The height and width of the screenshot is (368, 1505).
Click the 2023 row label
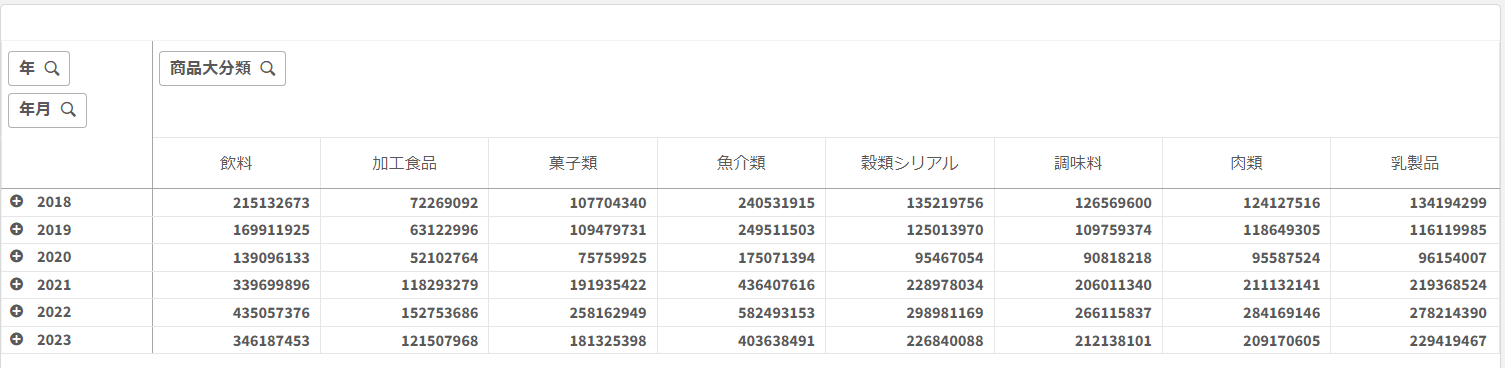(x=54, y=340)
